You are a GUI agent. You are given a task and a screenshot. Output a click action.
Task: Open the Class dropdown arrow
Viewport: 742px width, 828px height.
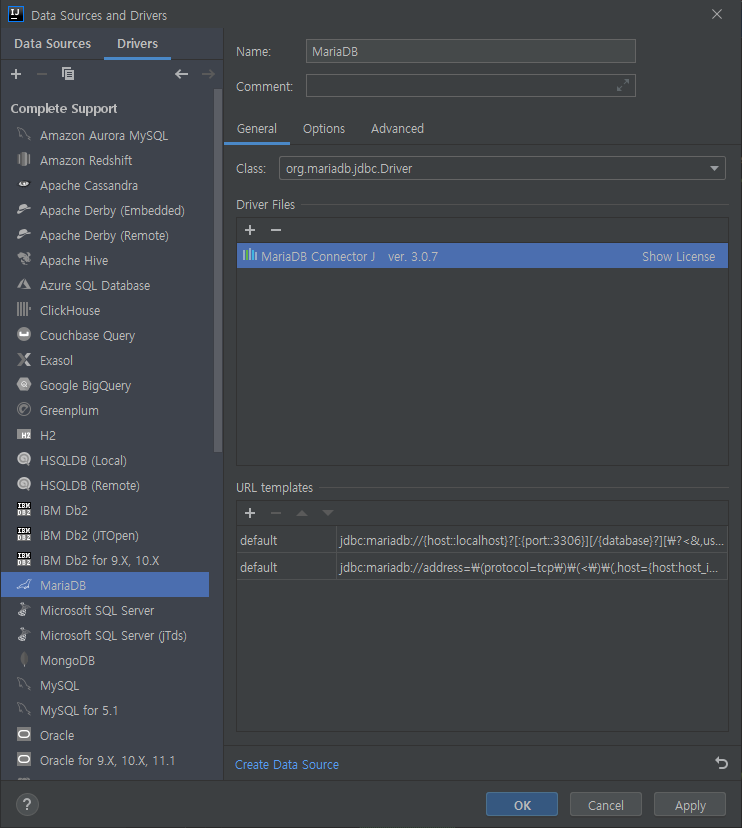point(714,168)
